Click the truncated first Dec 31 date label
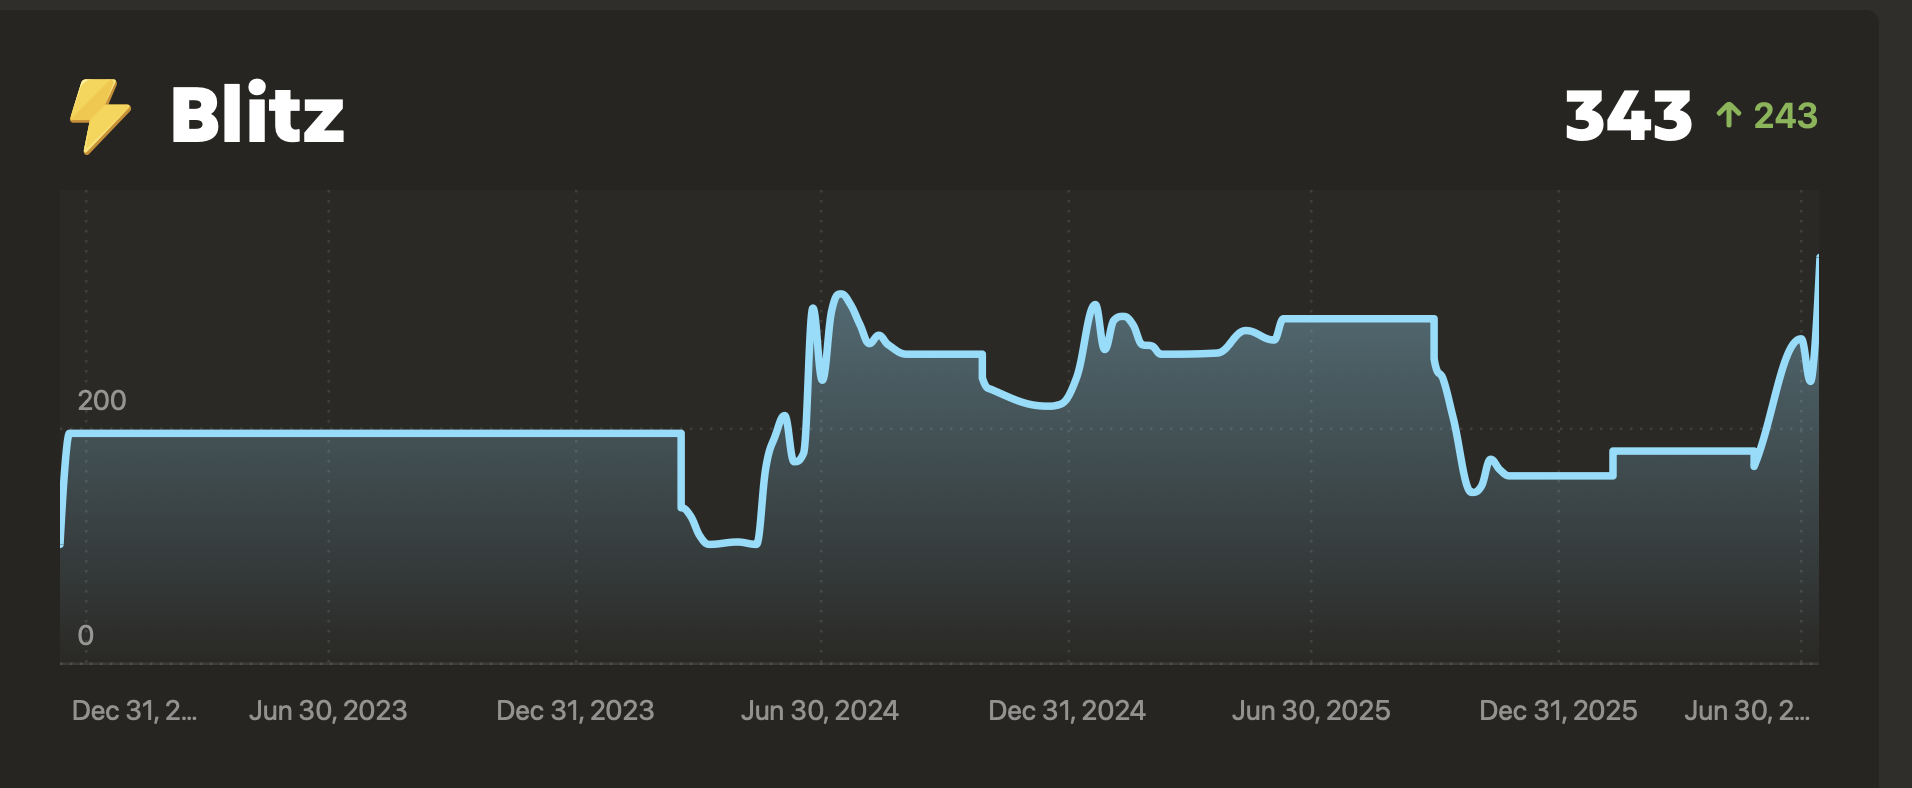1912x788 pixels. click(x=134, y=711)
